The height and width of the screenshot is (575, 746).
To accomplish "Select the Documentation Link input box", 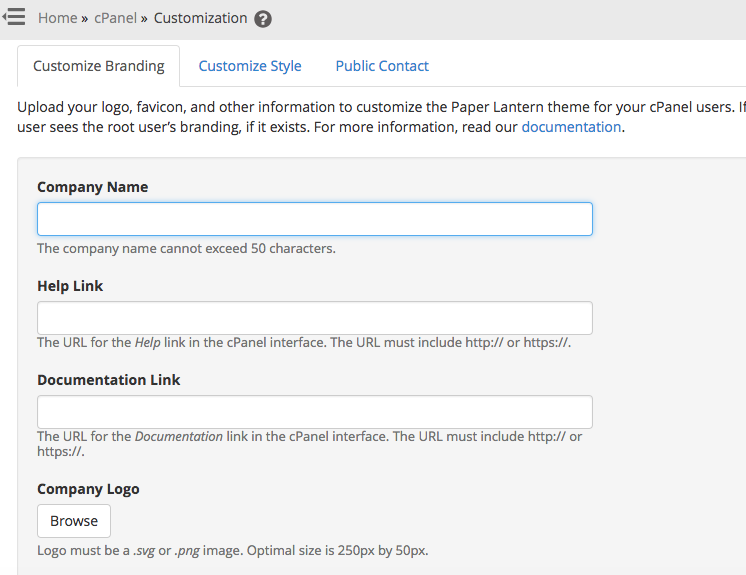I will (314, 412).
